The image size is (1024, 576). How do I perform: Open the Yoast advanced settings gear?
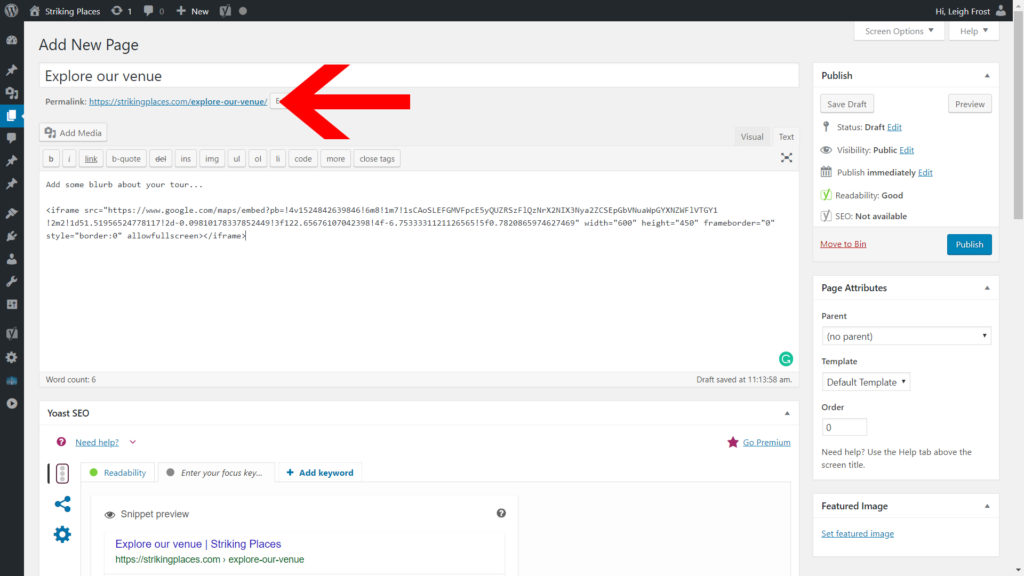pos(62,534)
